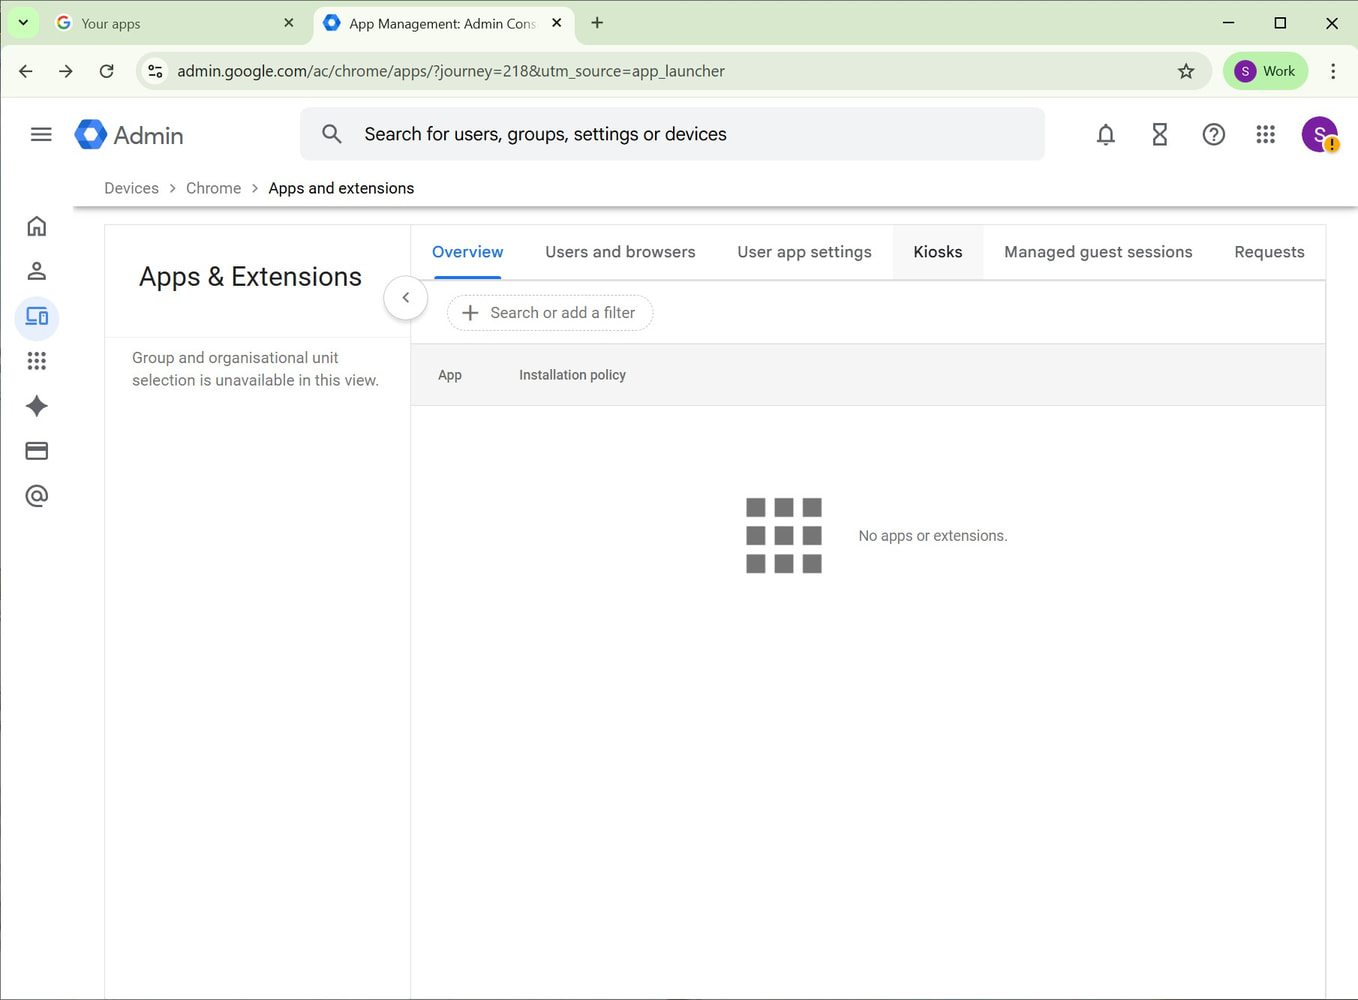Open Billing card icon in sidebar
The image size is (1358, 1000).
(x=37, y=451)
